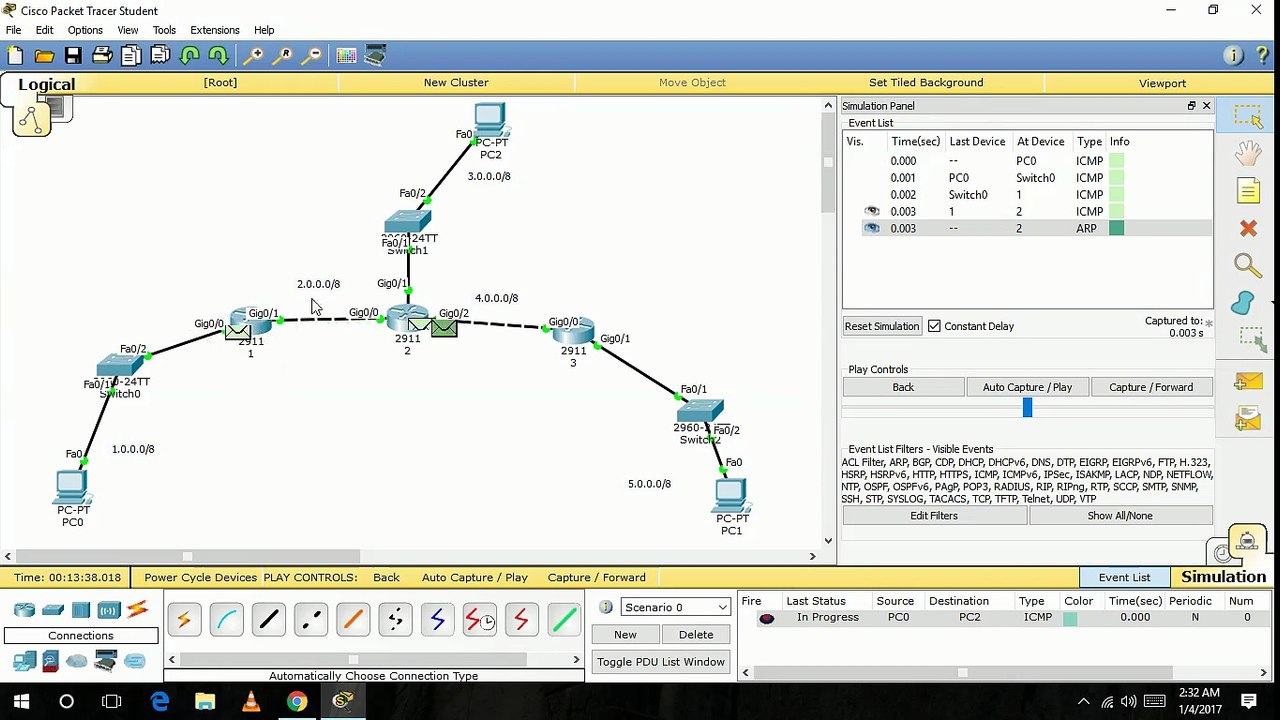Pick the Copper Straight-Through black cable
Image resolution: width=1280 pixels, height=720 pixels.
pos(268,621)
